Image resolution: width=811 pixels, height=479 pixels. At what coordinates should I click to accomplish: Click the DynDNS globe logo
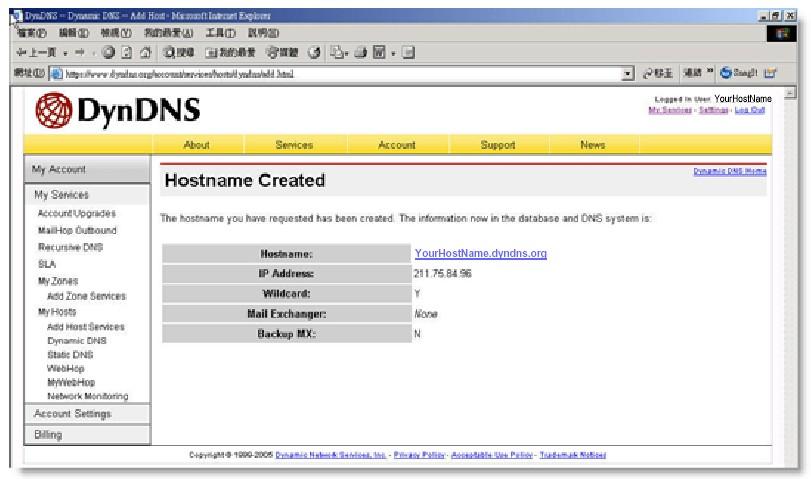pos(53,110)
